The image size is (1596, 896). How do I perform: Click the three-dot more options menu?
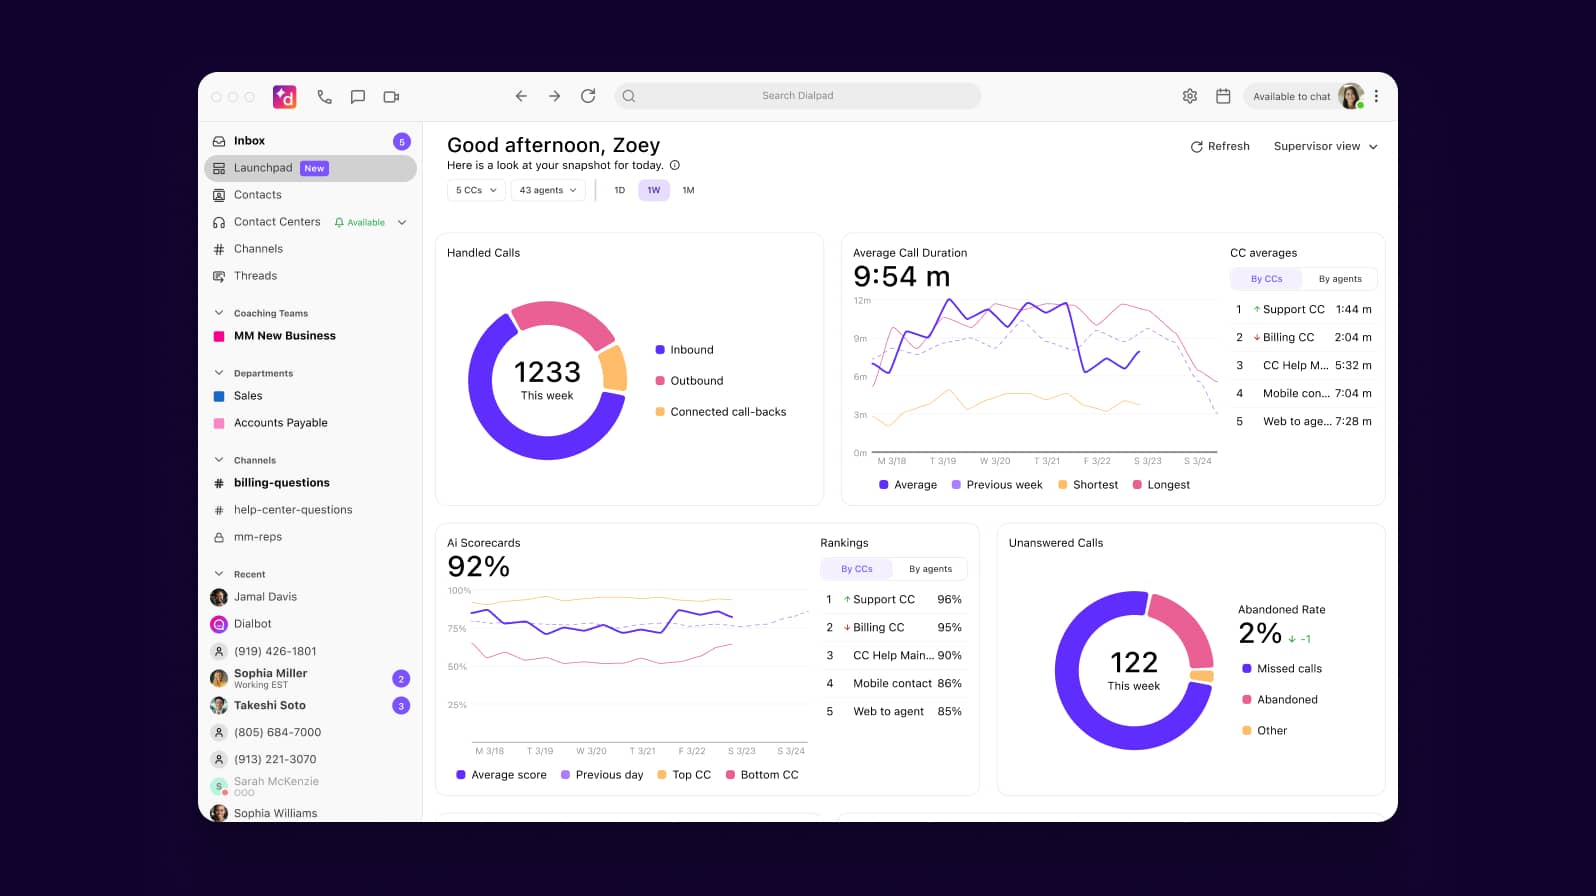pyautogui.click(x=1376, y=96)
